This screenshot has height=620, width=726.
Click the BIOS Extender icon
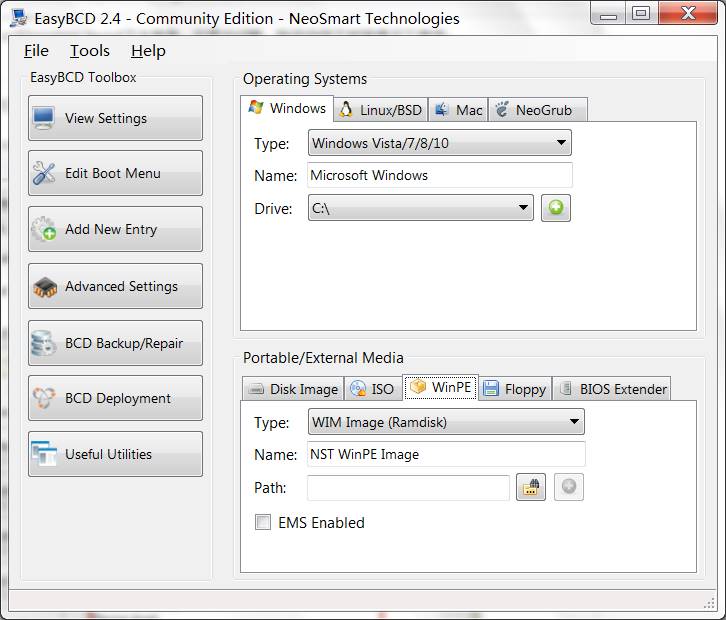click(565, 388)
